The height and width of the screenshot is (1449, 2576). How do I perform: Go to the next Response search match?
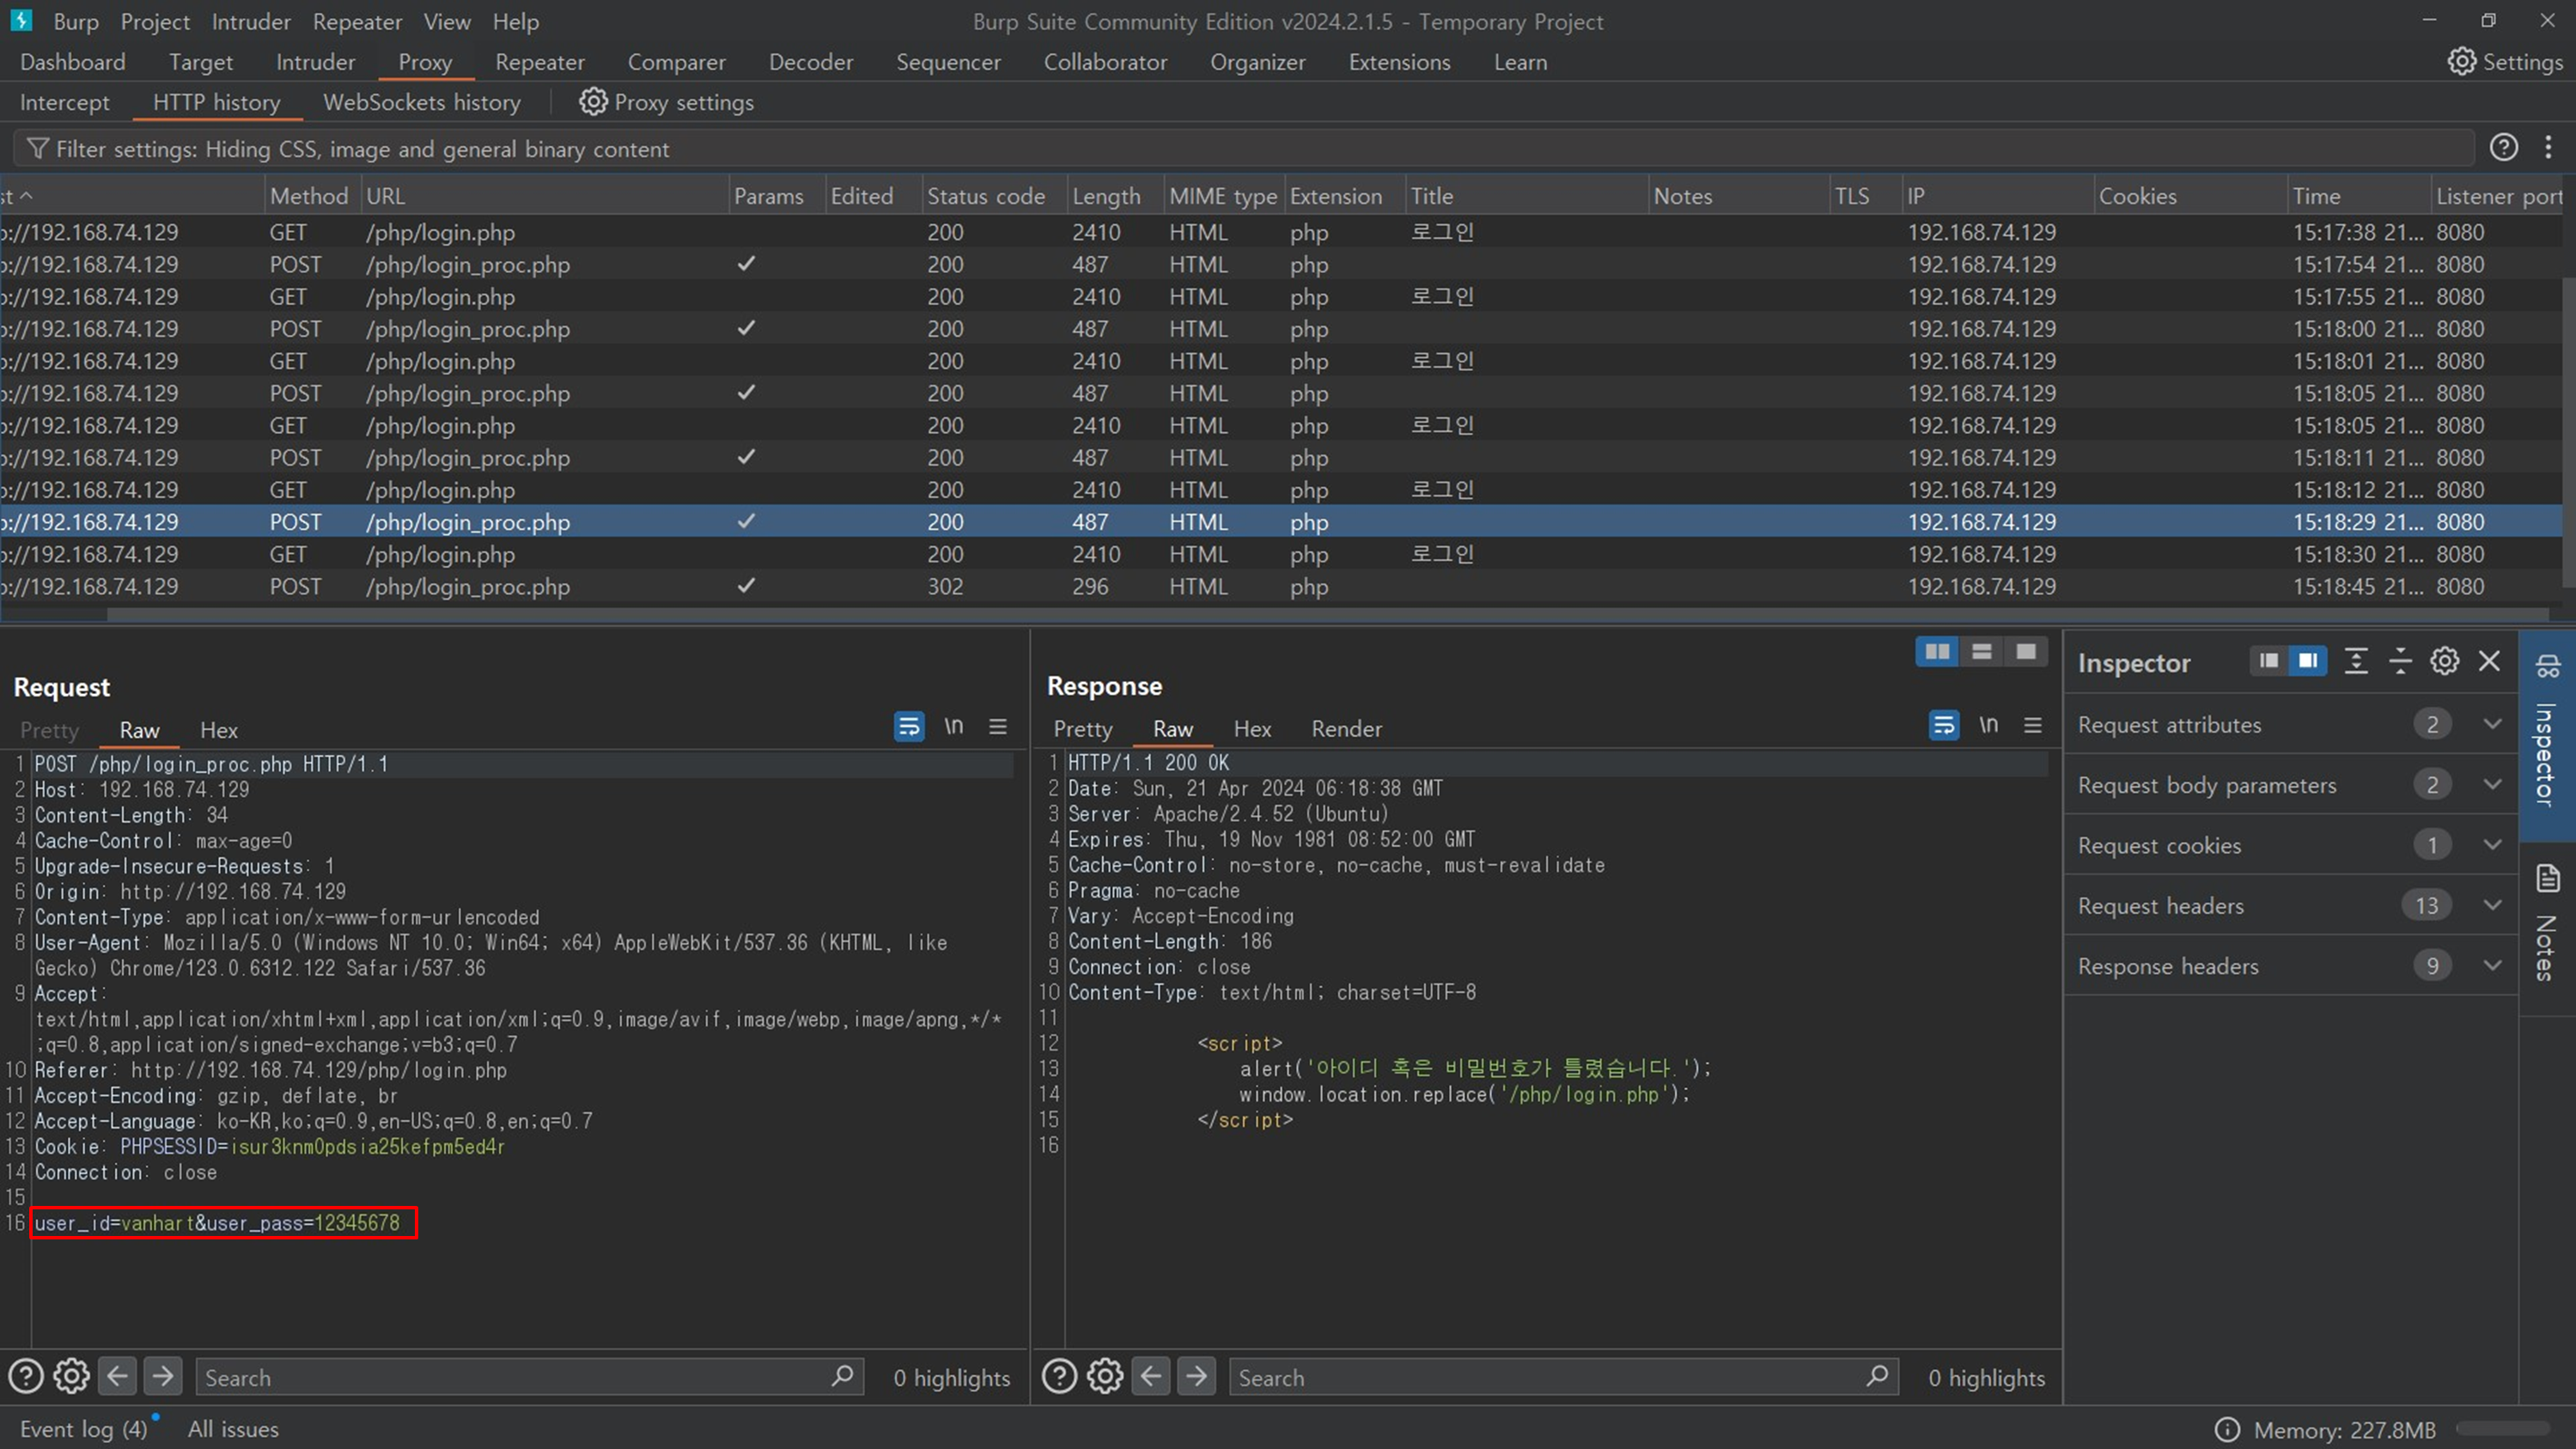(1196, 1377)
